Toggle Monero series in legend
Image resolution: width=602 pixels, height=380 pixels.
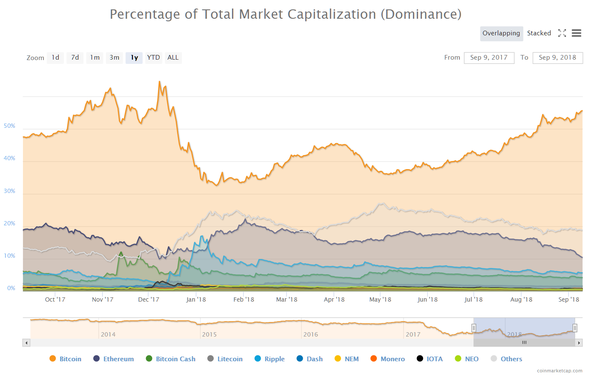[388, 359]
